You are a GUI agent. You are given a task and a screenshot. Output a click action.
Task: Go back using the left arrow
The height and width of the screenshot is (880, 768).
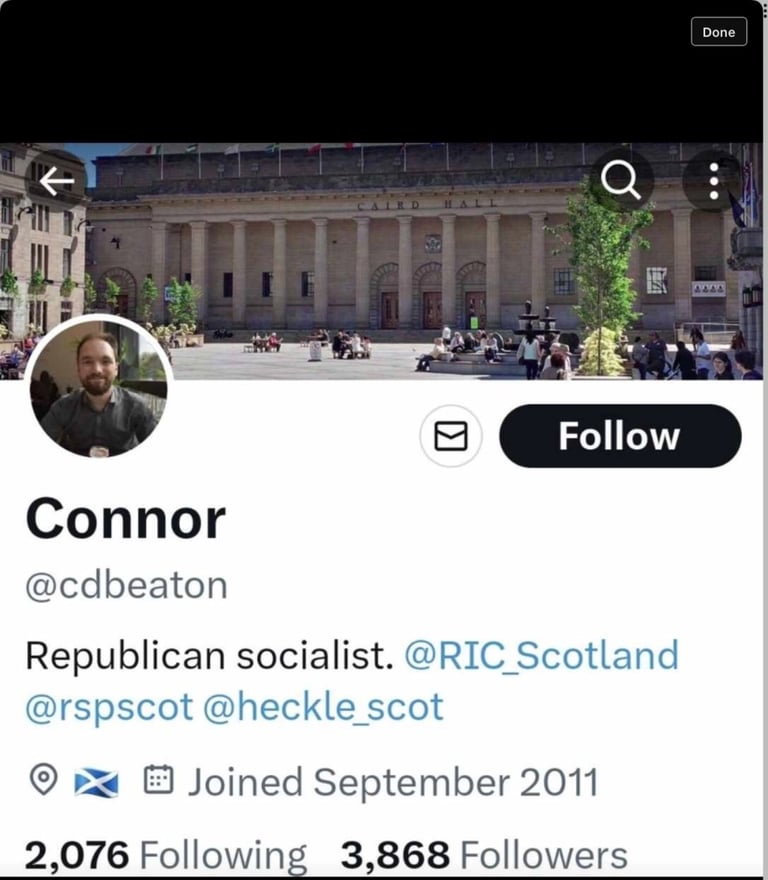57,181
